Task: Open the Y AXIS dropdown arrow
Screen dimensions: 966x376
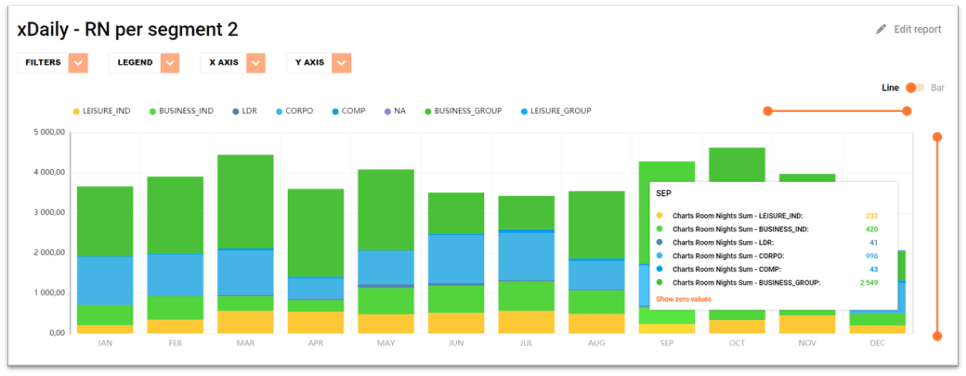Action: [341, 63]
